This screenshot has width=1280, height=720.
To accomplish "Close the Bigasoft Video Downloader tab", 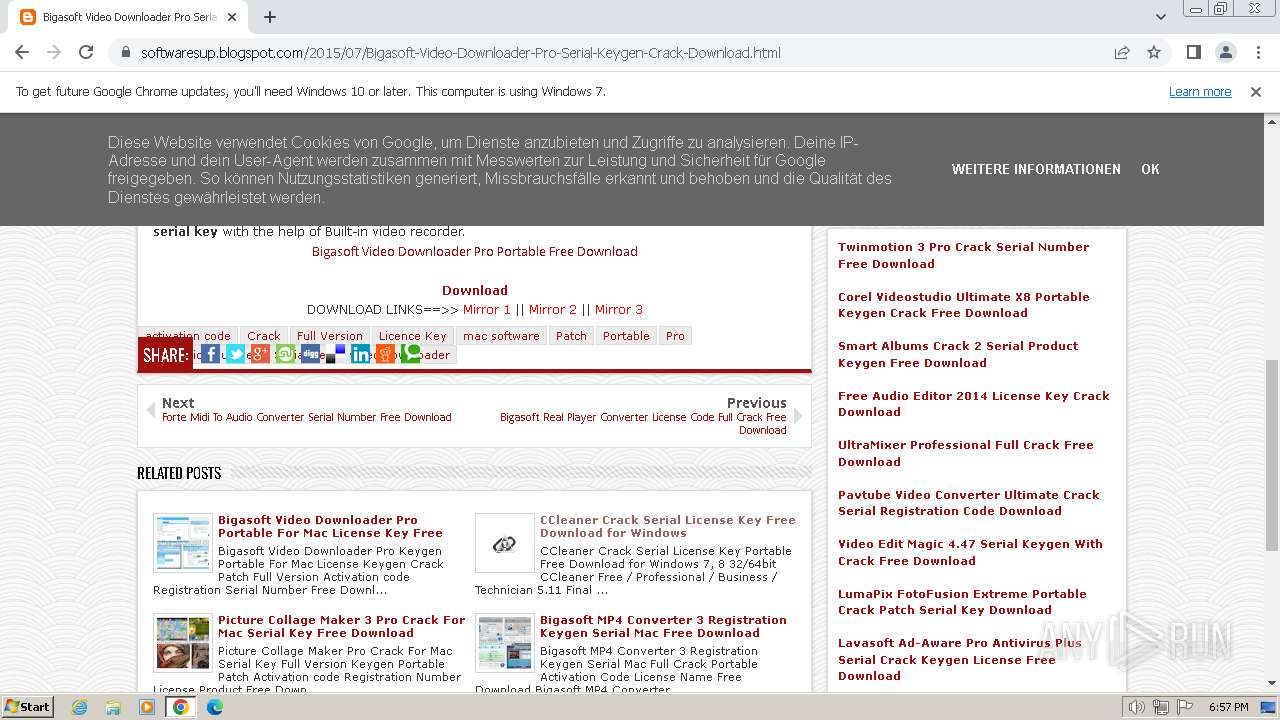I will click(232, 17).
